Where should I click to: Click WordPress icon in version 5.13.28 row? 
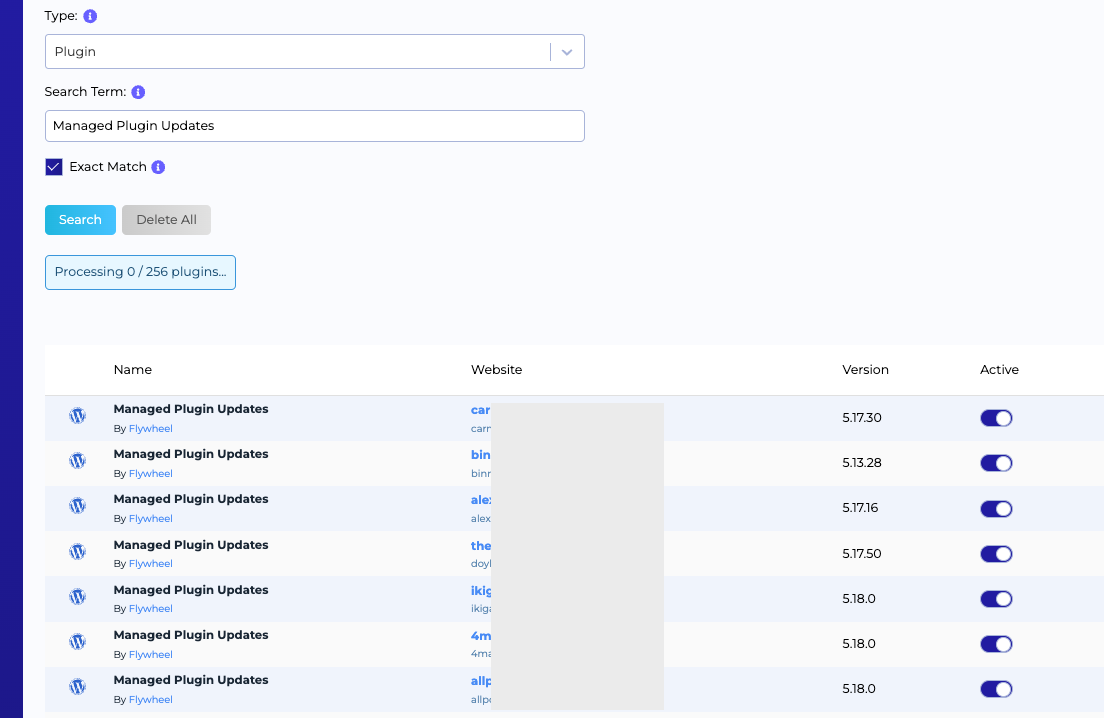click(x=77, y=461)
